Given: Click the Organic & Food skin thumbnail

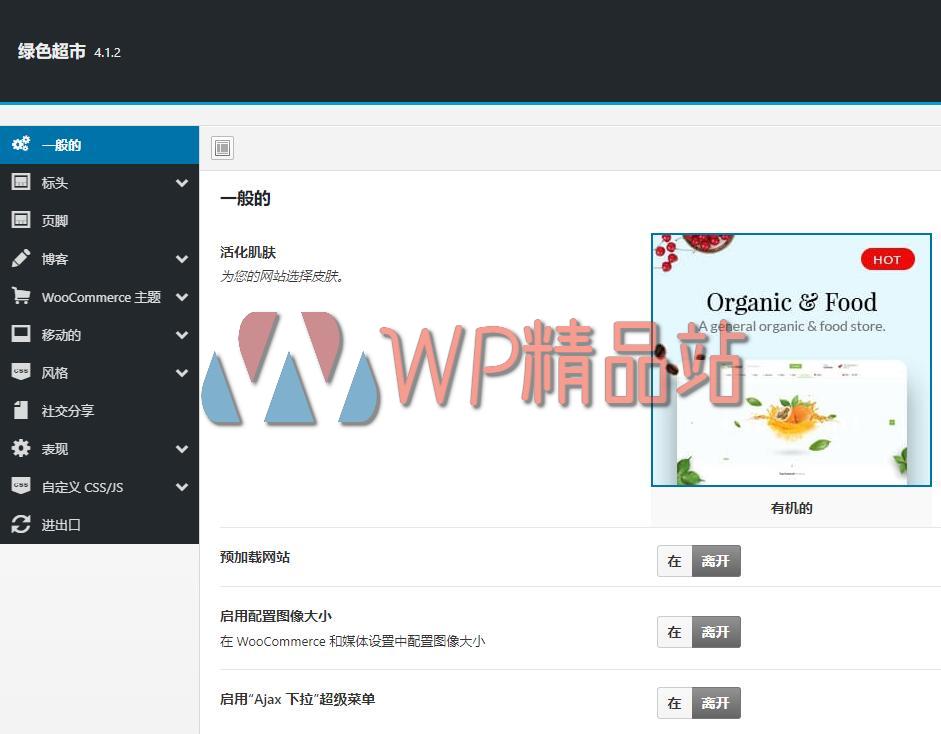Looking at the screenshot, I should point(790,360).
